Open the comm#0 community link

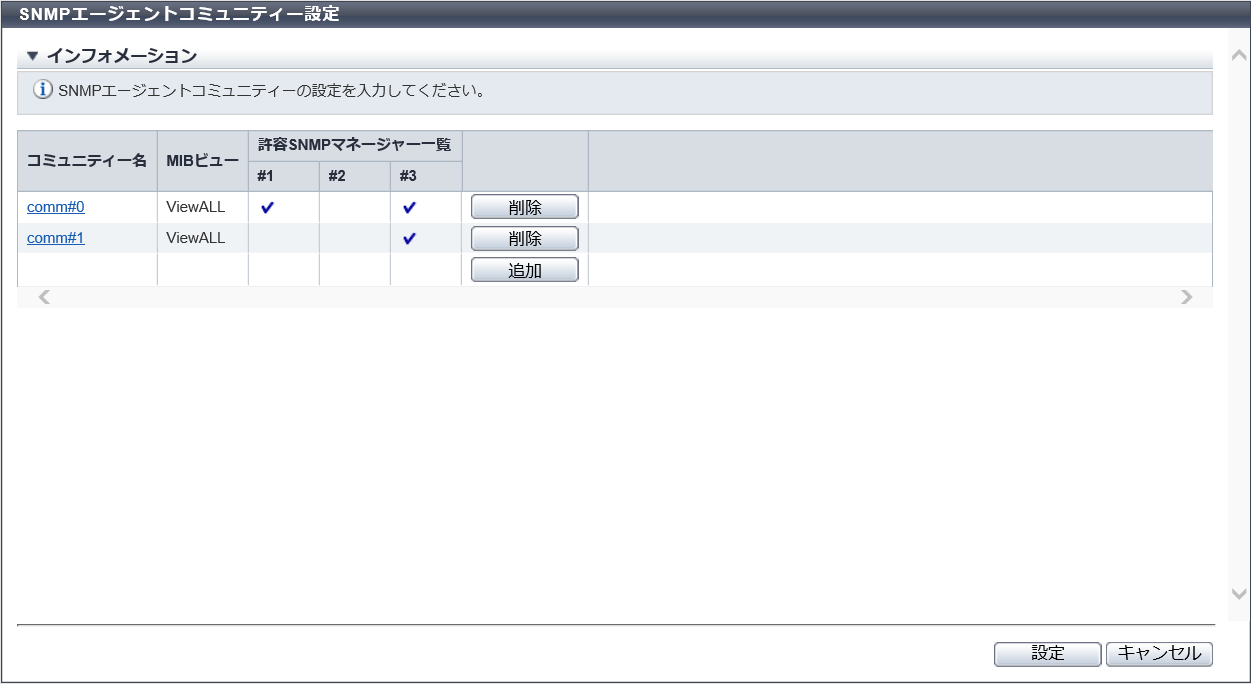click(56, 207)
